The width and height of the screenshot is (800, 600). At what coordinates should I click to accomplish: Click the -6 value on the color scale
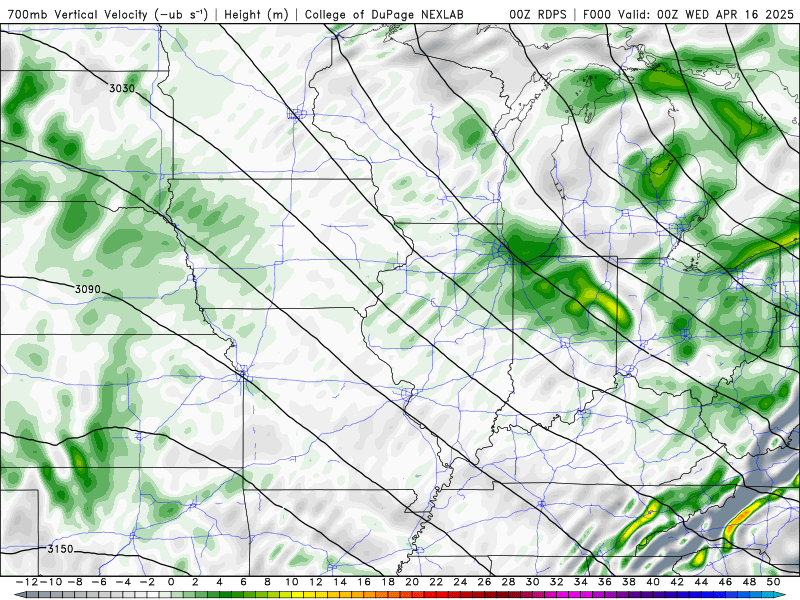coord(99,582)
